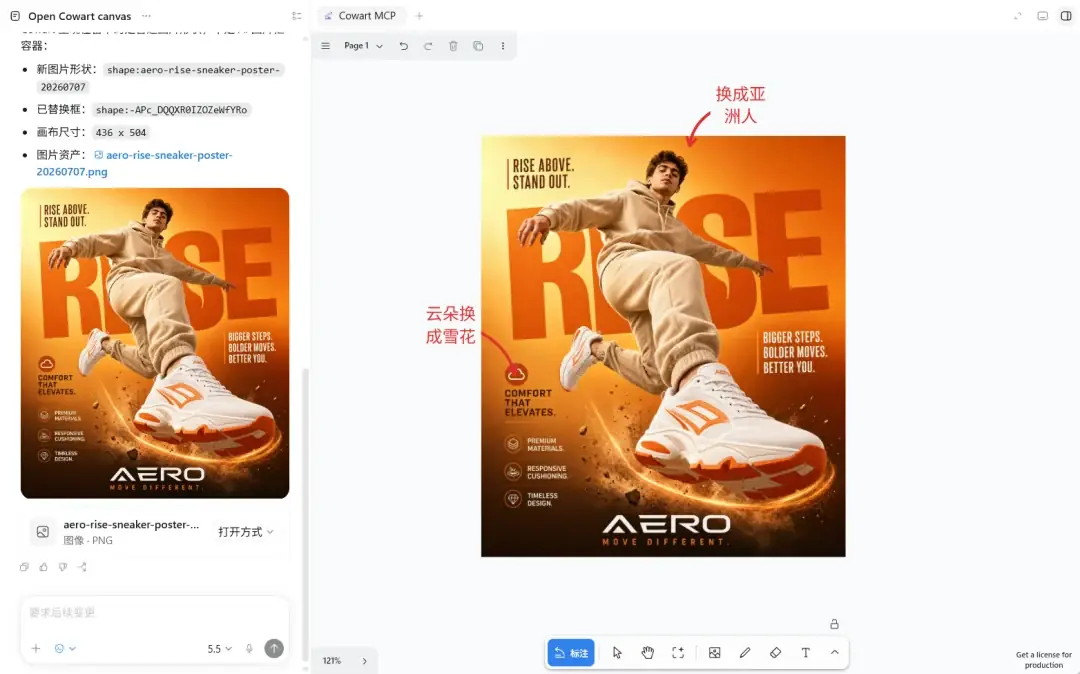Click the microphone voice input icon
Image resolution: width=1080 pixels, height=674 pixels.
(249, 649)
